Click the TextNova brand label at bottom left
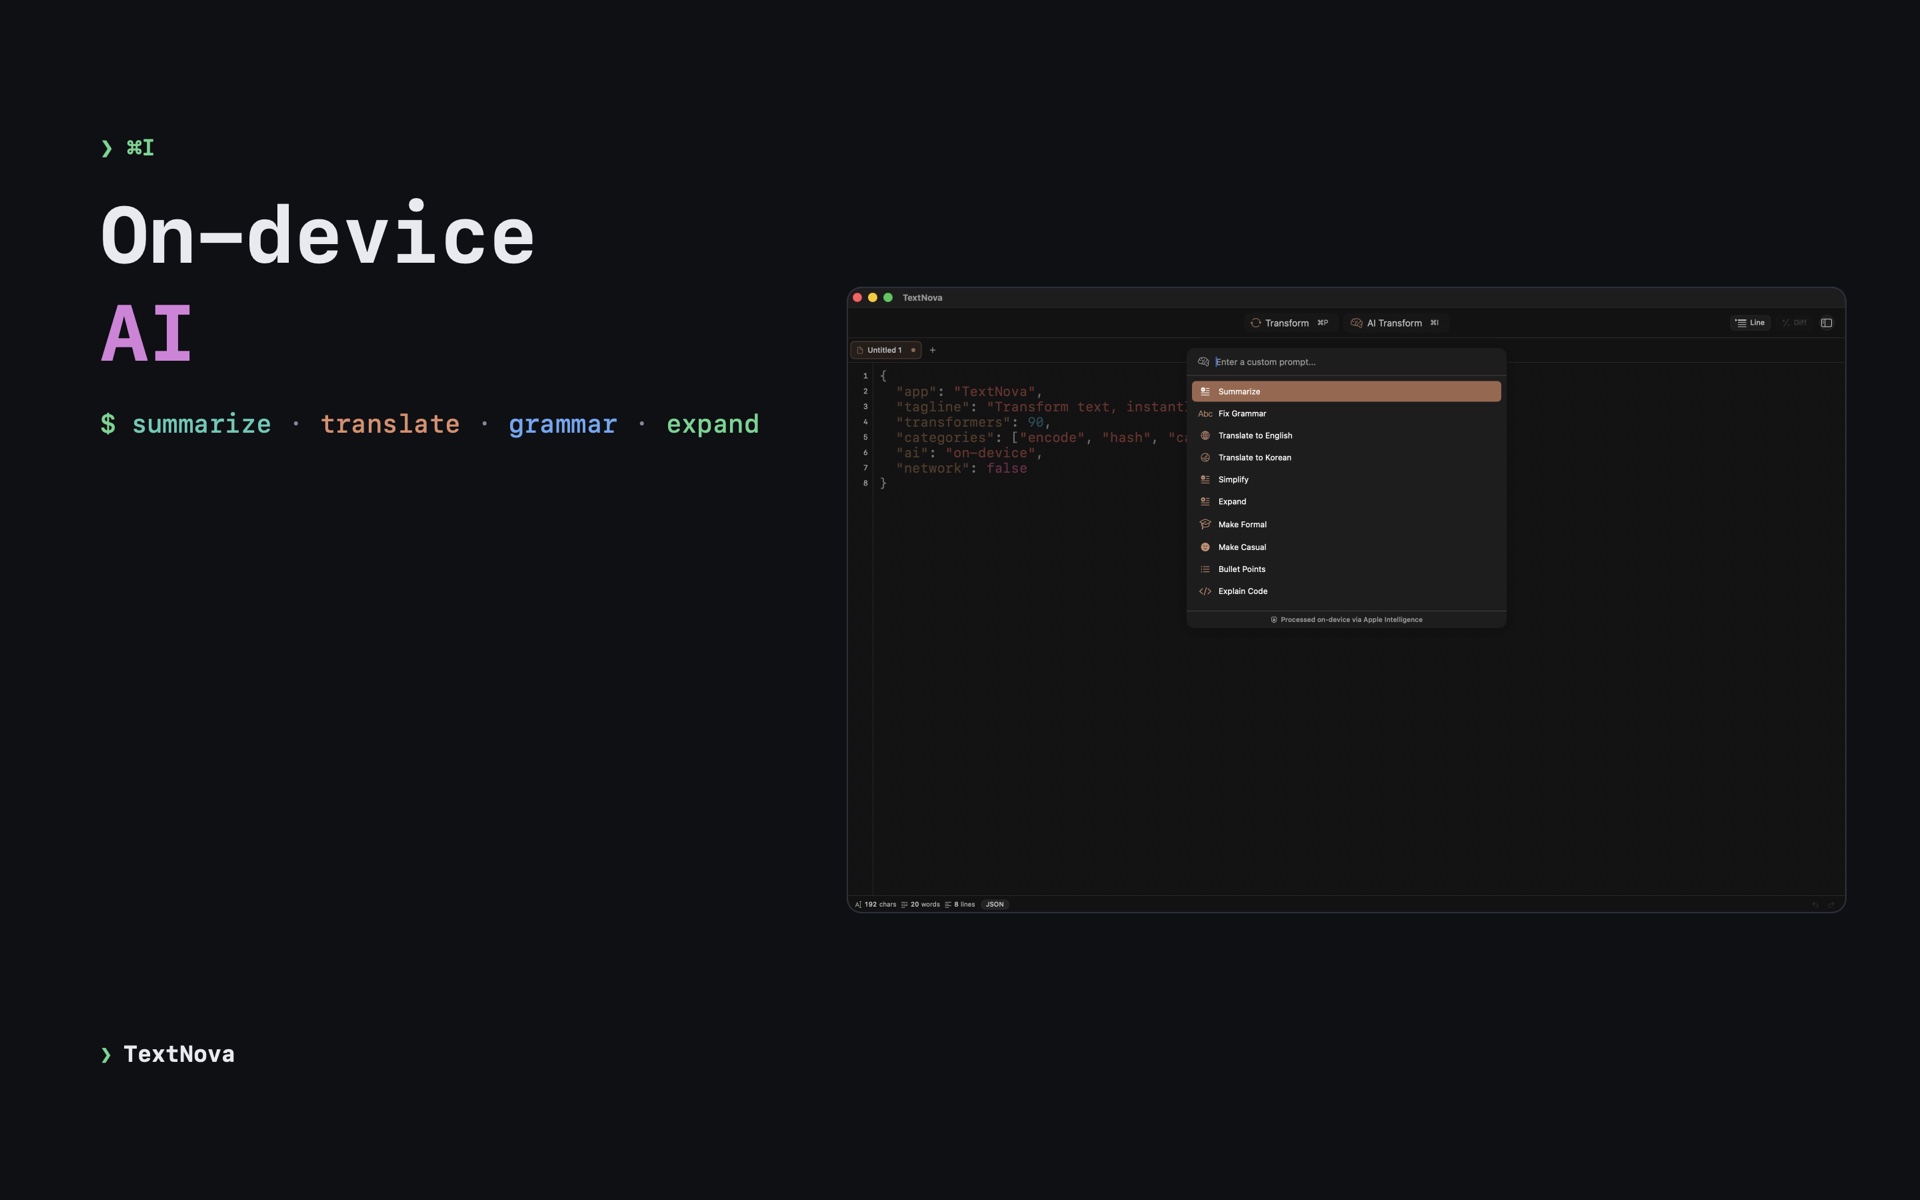 [179, 1054]
